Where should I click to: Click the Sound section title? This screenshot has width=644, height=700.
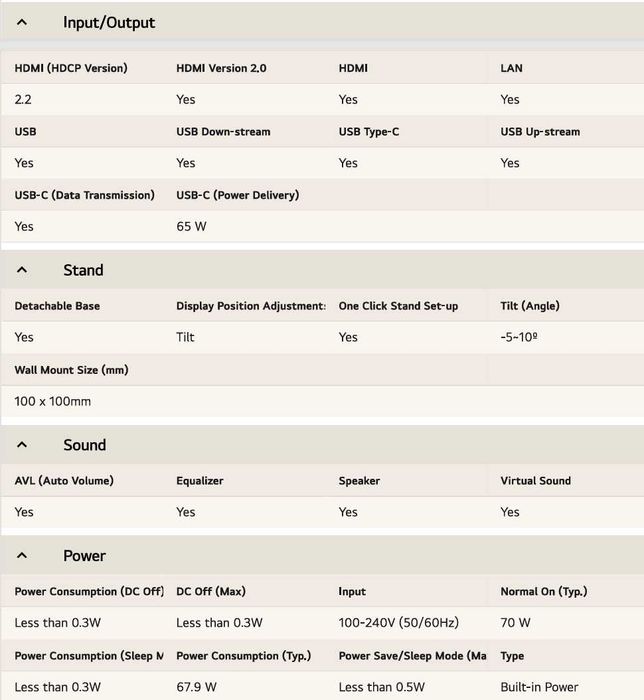(84, 445)
